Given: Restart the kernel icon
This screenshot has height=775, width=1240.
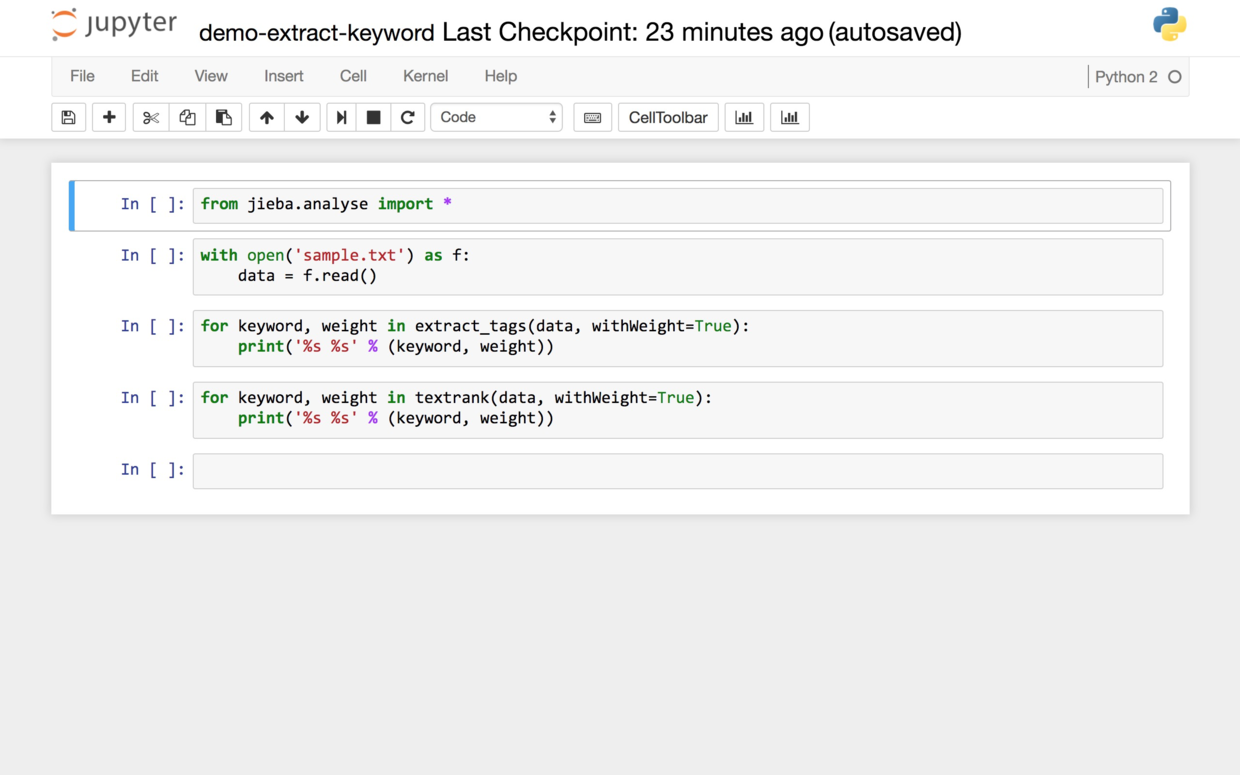Looking at the screenshot, I should [407, 117].
